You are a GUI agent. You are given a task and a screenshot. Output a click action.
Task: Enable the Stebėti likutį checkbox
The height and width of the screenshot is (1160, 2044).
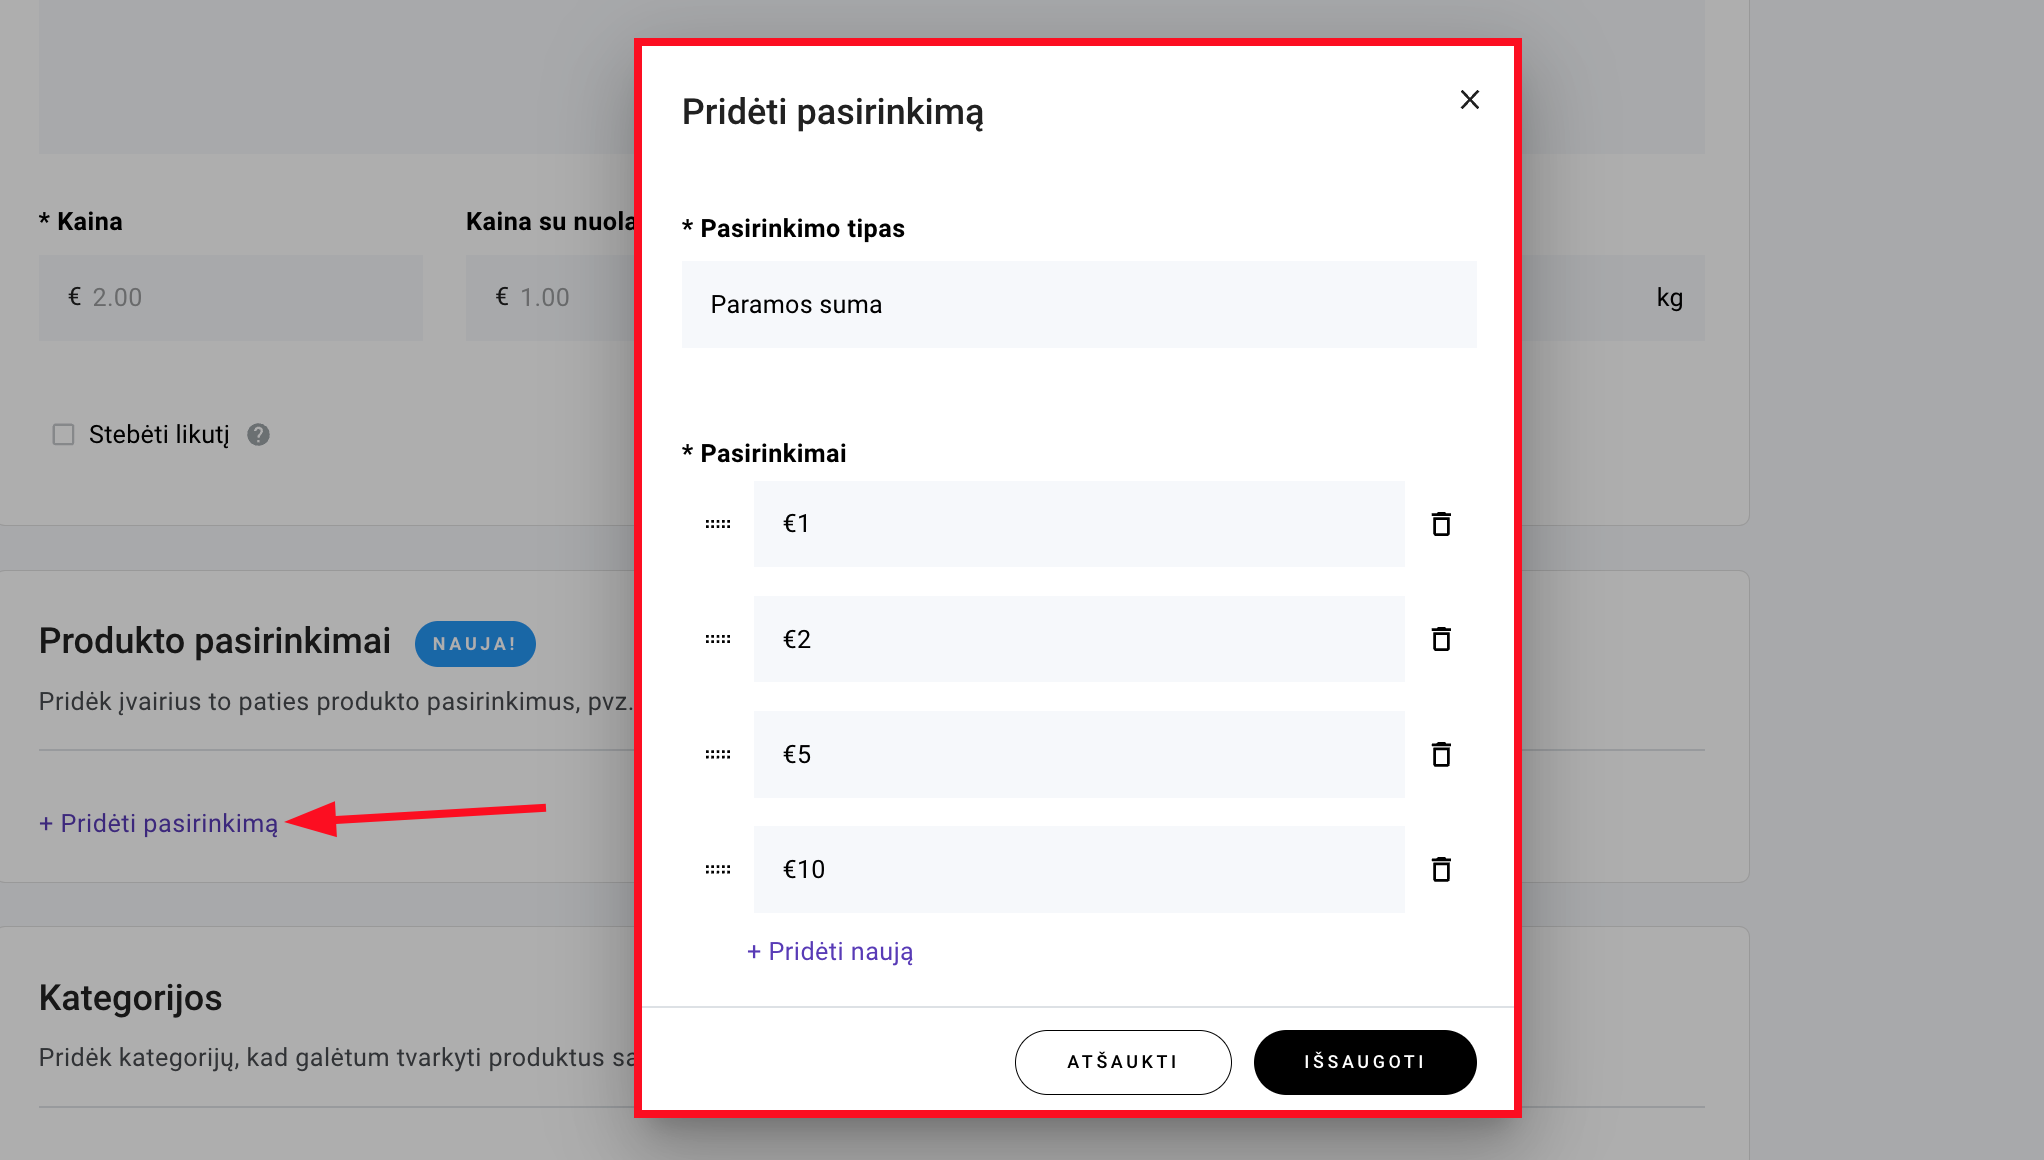(x=64, y=435)
